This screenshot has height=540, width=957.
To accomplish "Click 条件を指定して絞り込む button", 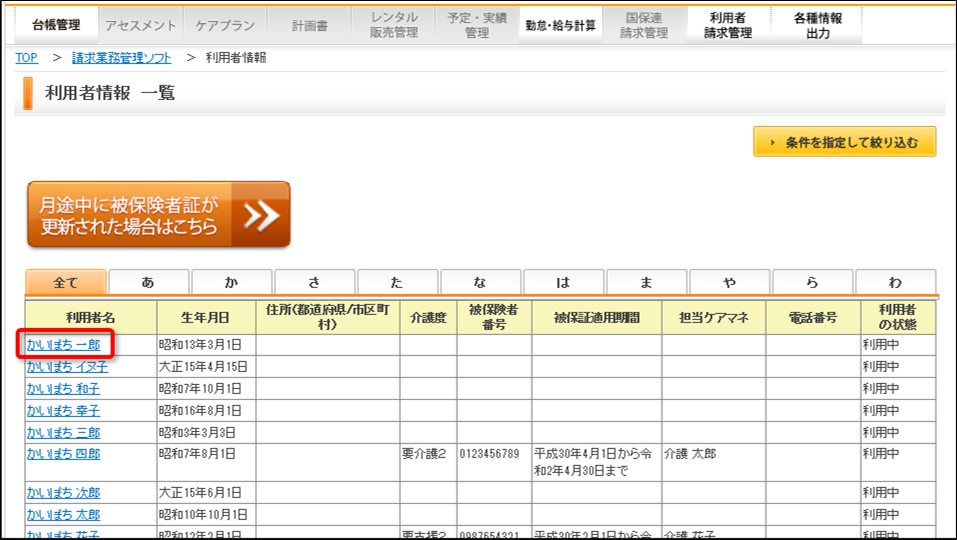I will point(844,142).
